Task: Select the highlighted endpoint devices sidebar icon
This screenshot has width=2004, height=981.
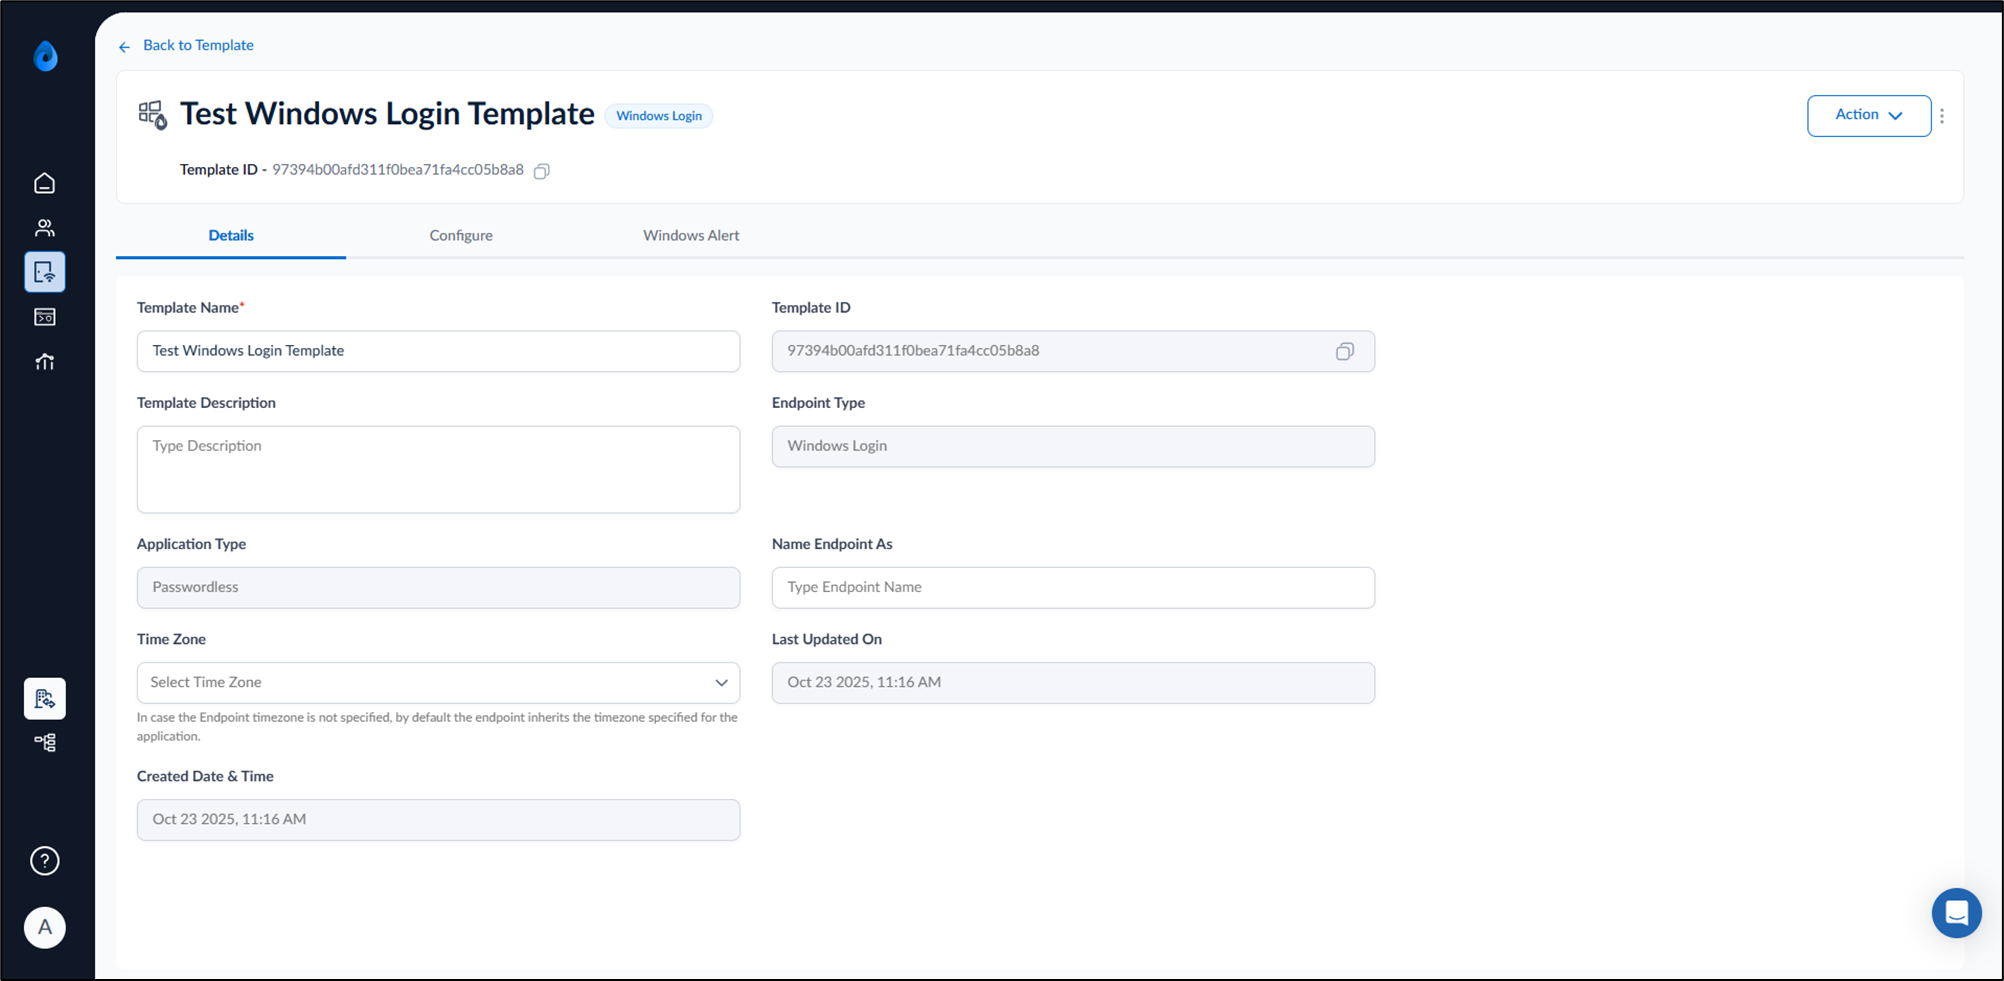Action: pyautogui.click(x=45, y=272)
